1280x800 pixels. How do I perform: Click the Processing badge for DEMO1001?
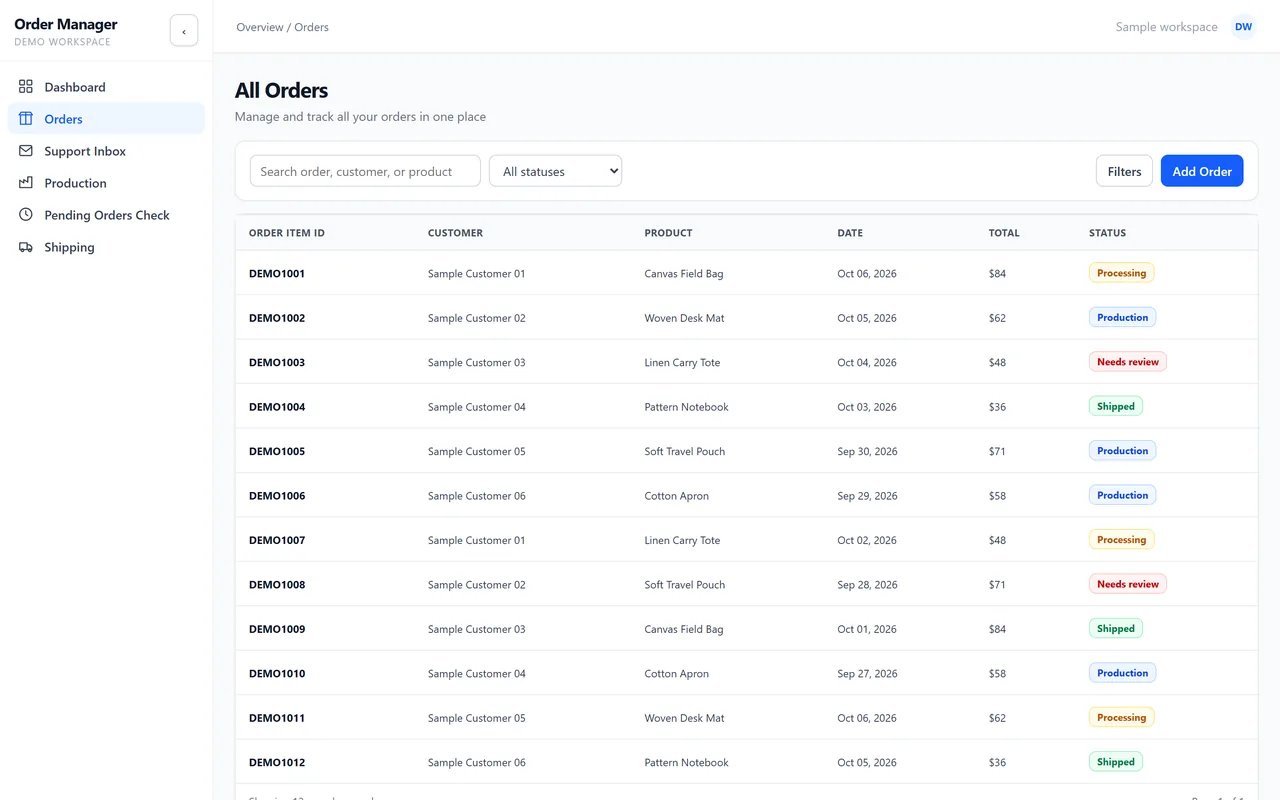1121,273
